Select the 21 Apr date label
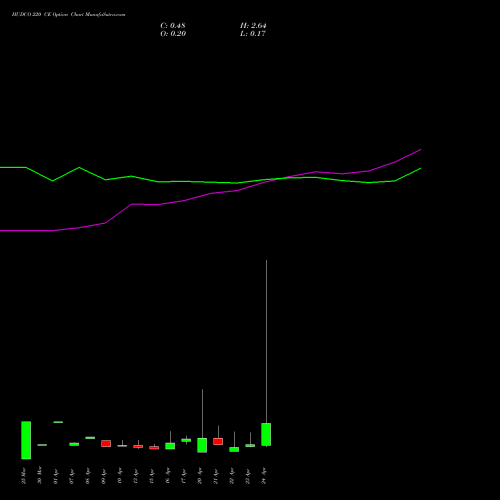This screenshot has height=500, width=500. pyautogui.click(x=216, y=476)
